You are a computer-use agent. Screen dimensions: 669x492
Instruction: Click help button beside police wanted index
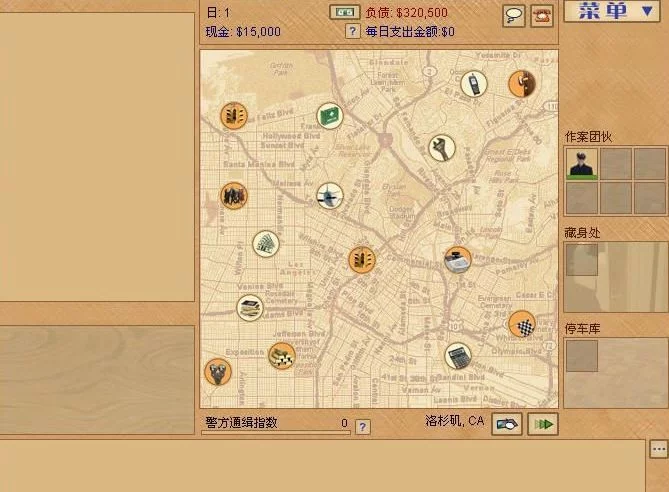pos(363,426)
